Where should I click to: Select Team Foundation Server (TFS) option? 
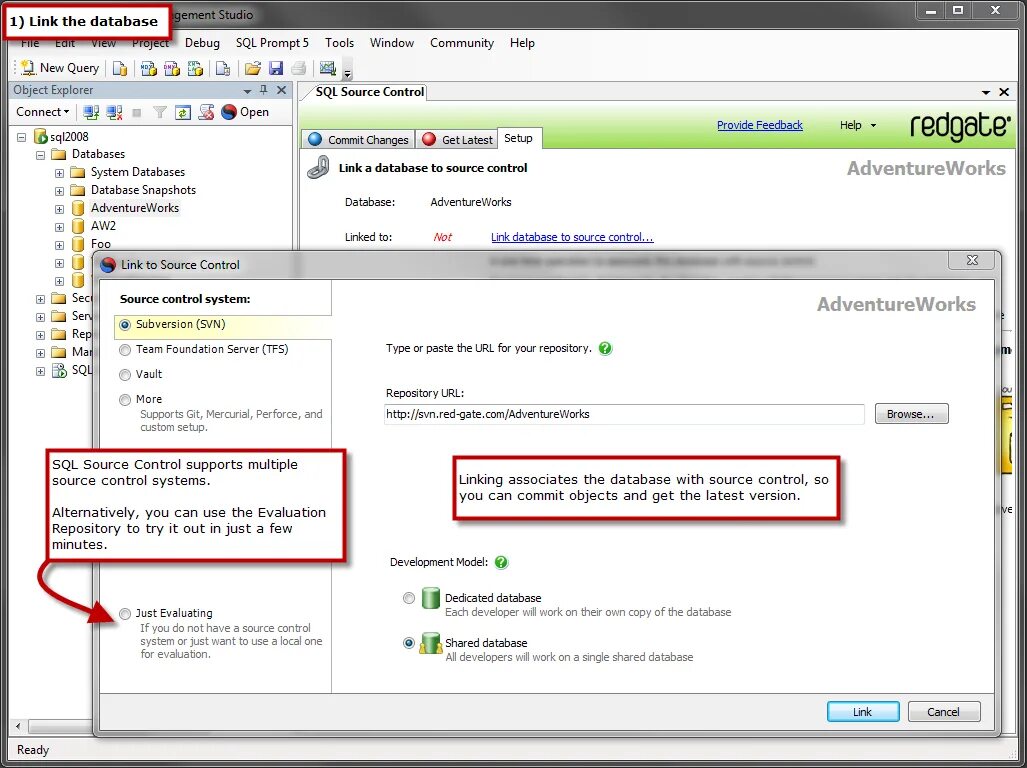[x=125, y=350]
